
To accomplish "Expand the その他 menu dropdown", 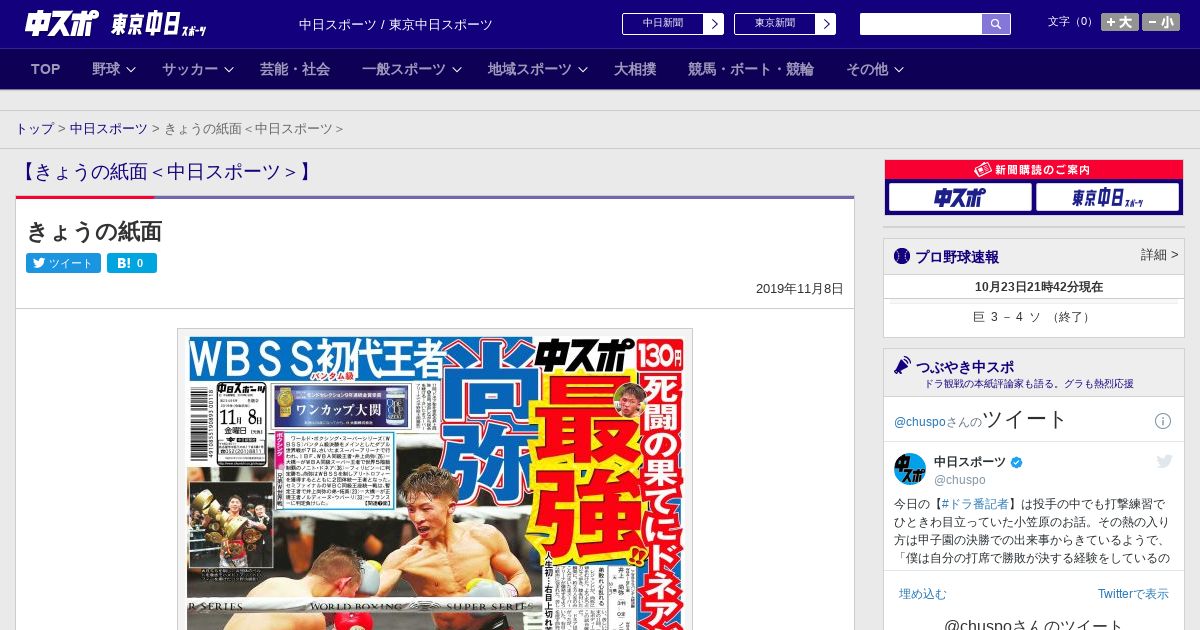I will (875, 69).
